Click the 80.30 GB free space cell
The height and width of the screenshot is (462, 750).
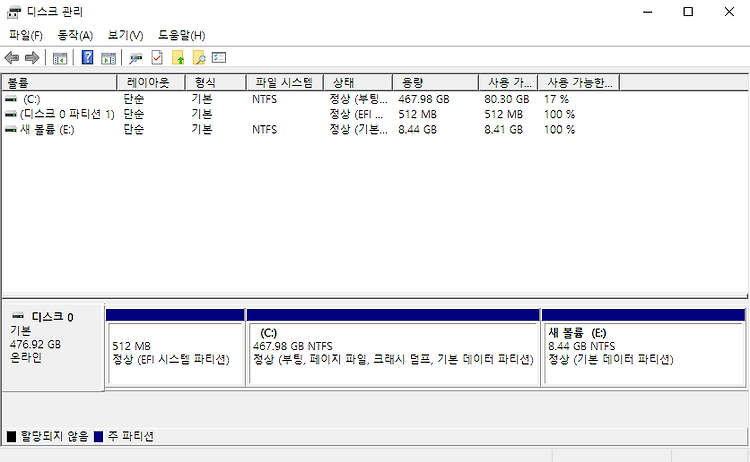click(x=507, y=99)
